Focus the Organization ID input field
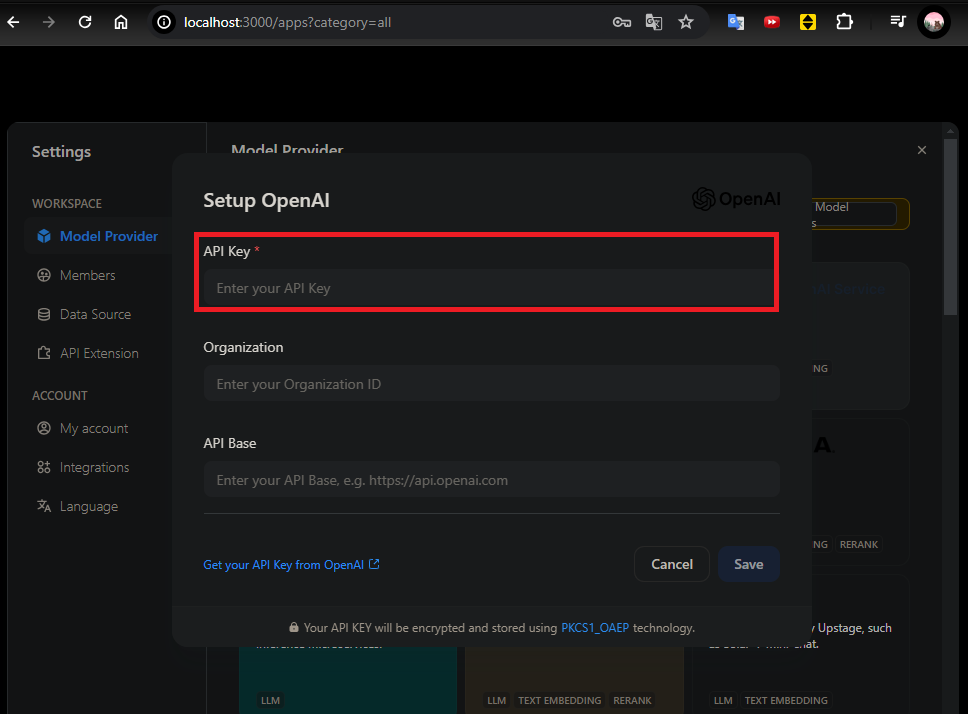Screen dimensions: 968x714 coord(491,384)
